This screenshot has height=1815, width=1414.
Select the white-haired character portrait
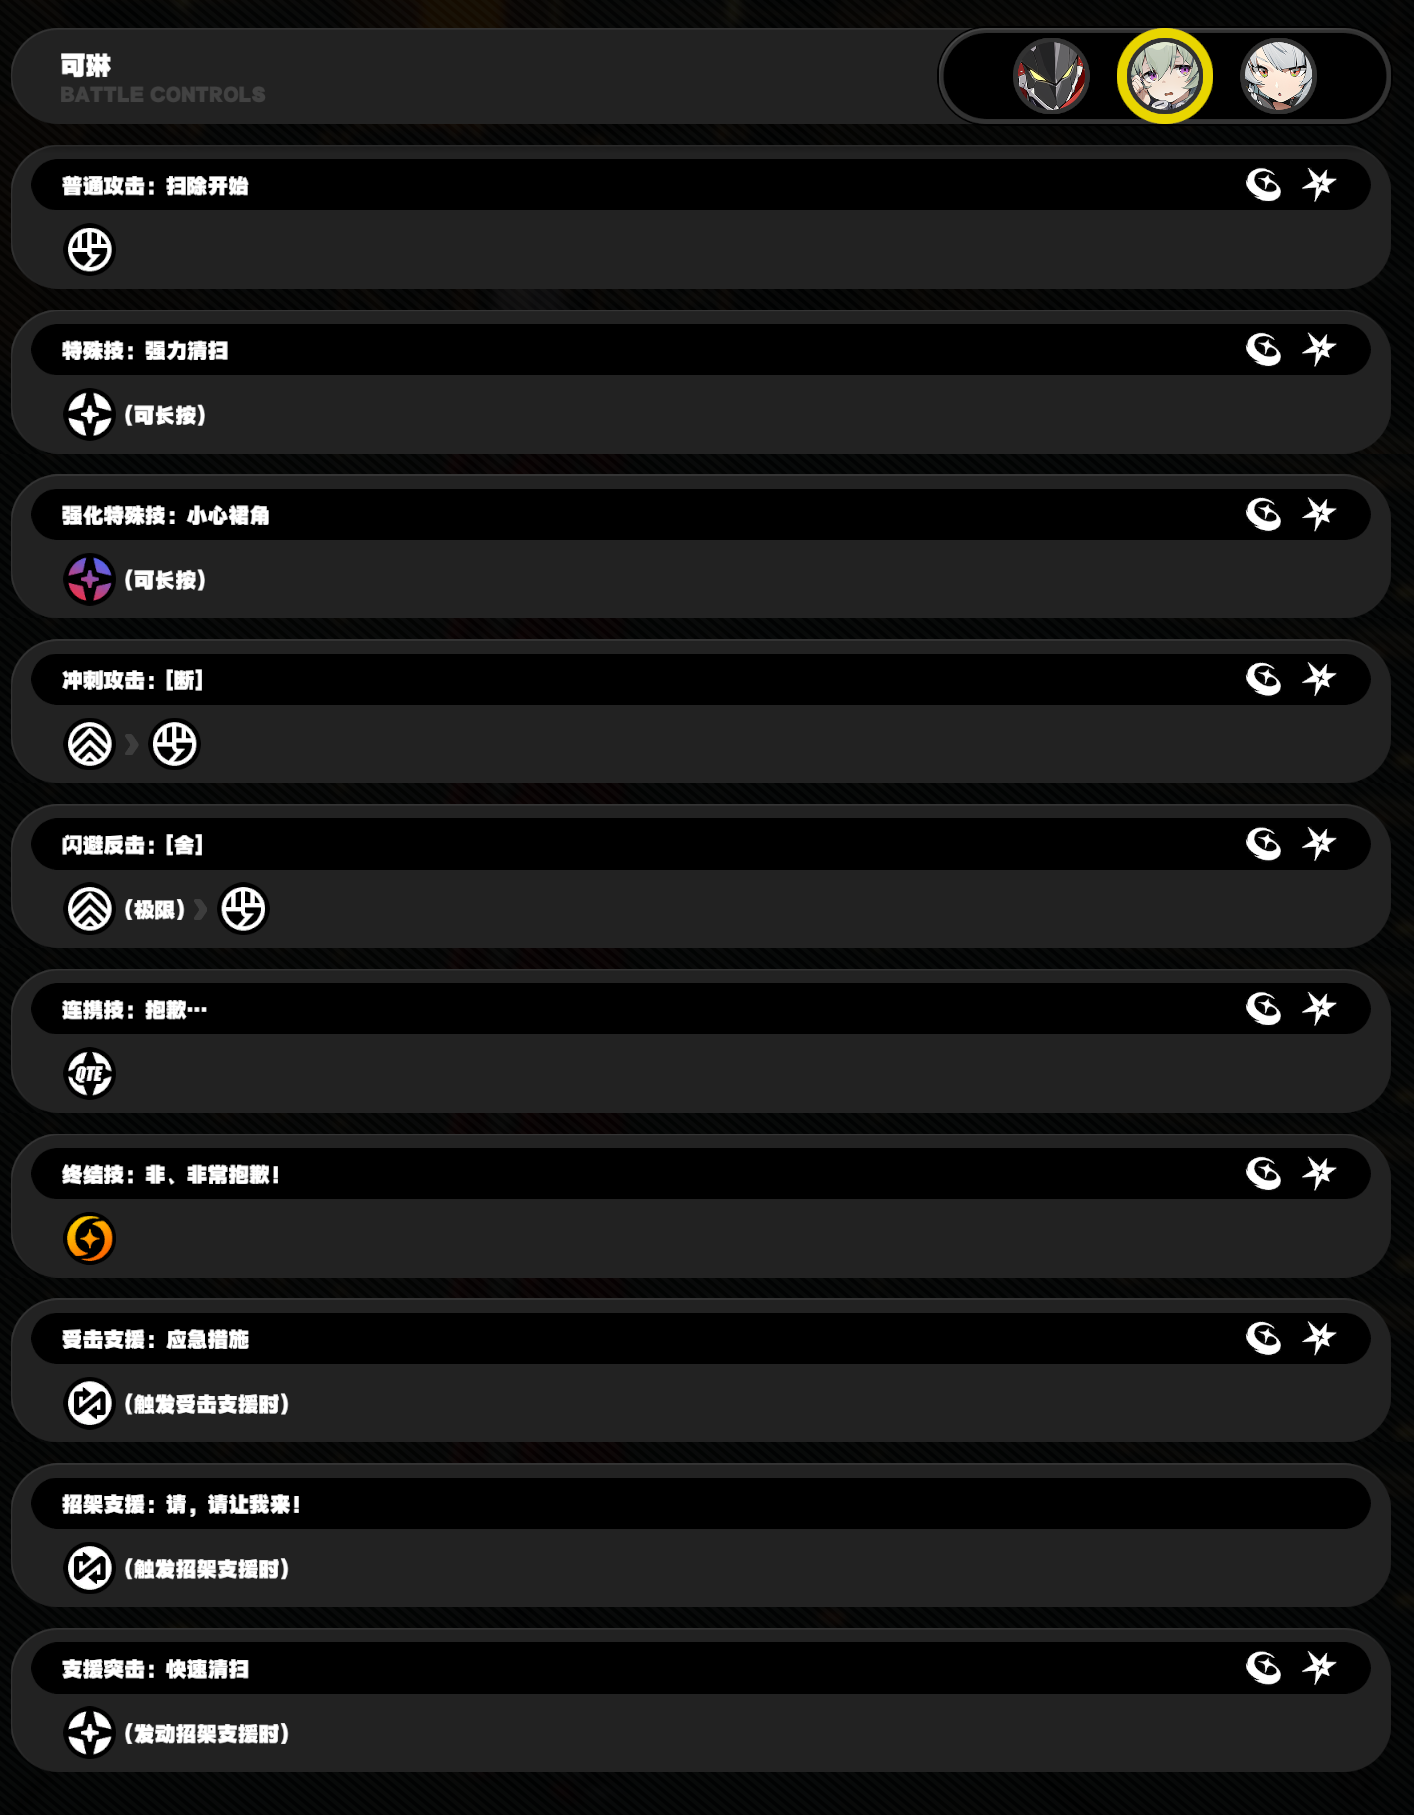(1278, 76)
